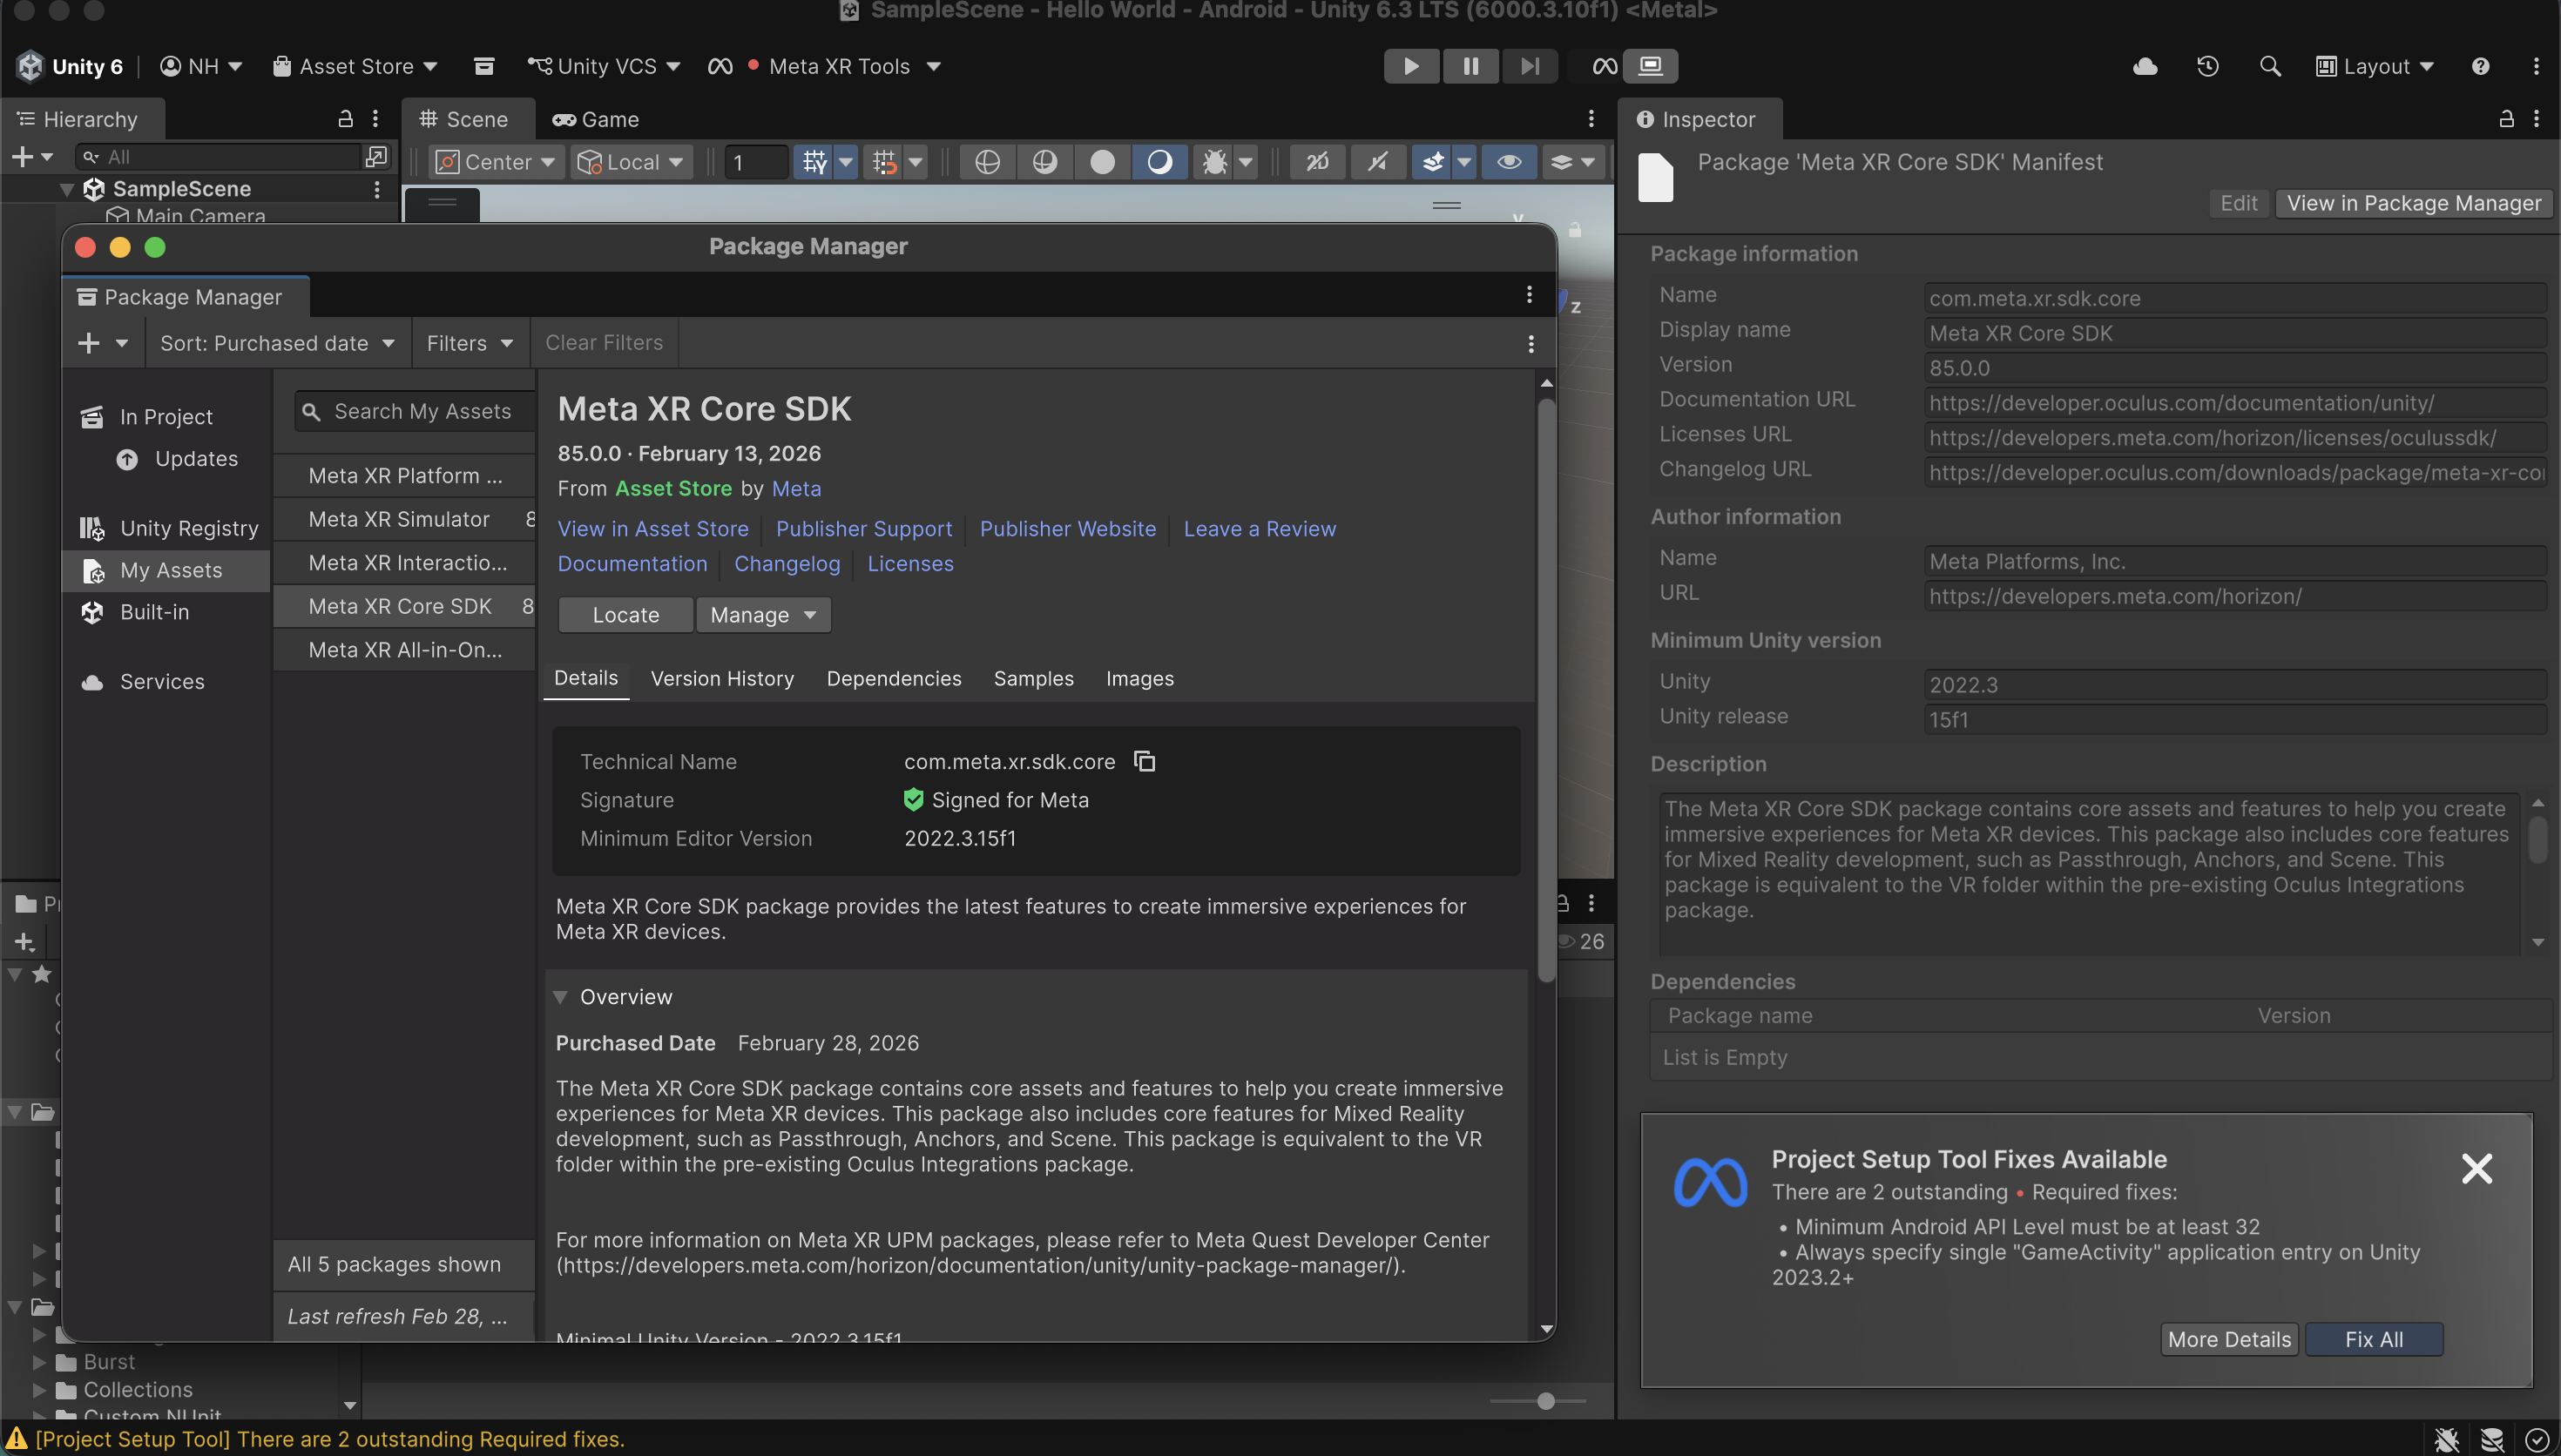Open the Changelog link
Viewport: 2561px width, 1456px height.
(787, 564)
